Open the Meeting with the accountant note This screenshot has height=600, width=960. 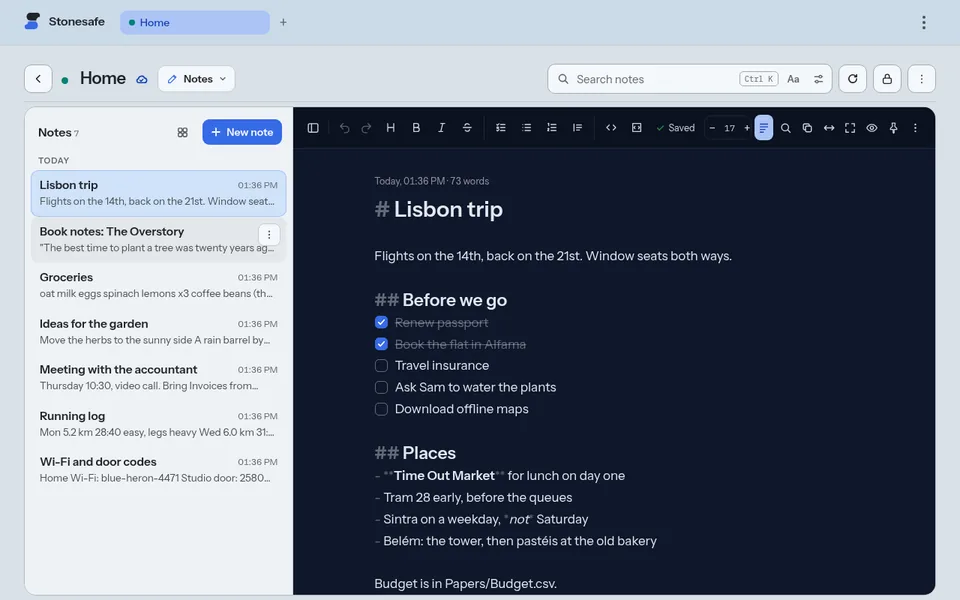[x=159, y=378]
